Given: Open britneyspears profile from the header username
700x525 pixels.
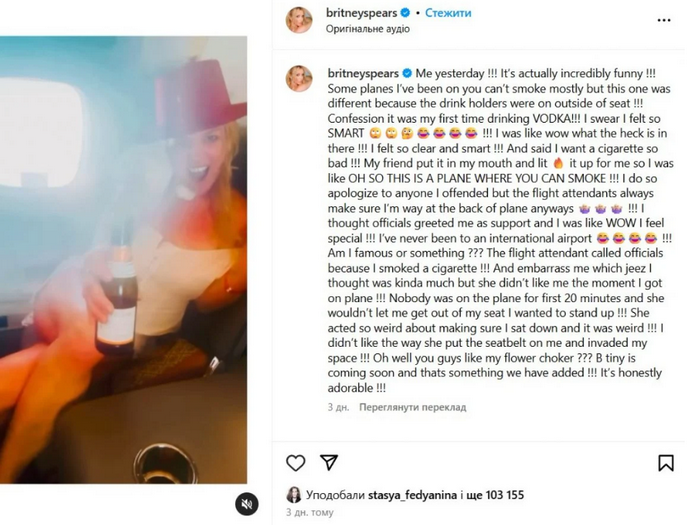Looking at the screenshot, I should [x=361, y=13].
